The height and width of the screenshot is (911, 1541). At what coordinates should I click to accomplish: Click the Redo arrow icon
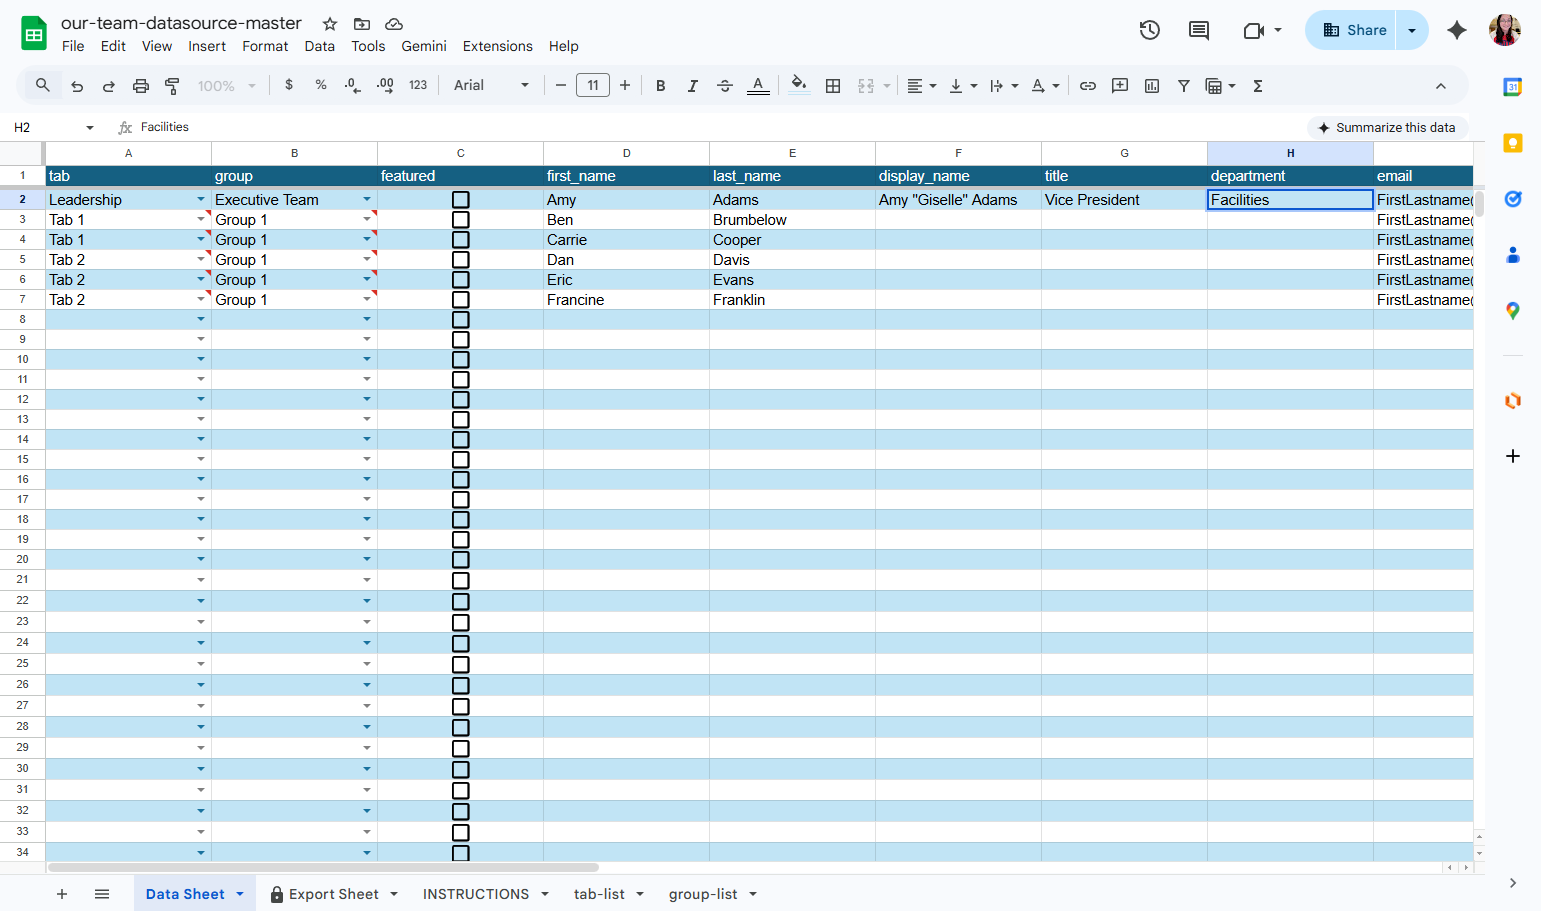109,86
